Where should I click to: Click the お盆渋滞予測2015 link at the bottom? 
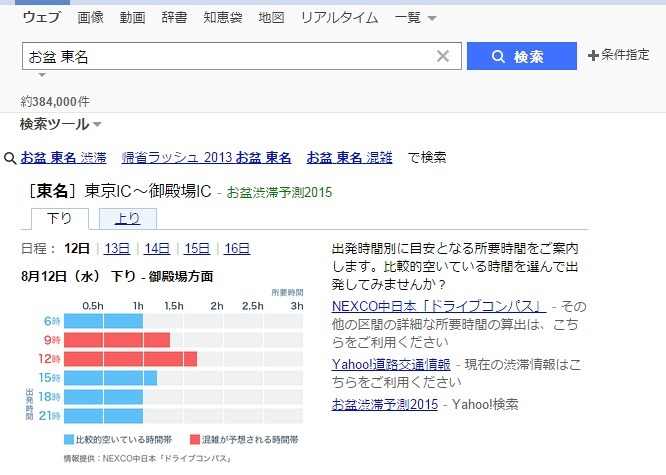point(385,404)
